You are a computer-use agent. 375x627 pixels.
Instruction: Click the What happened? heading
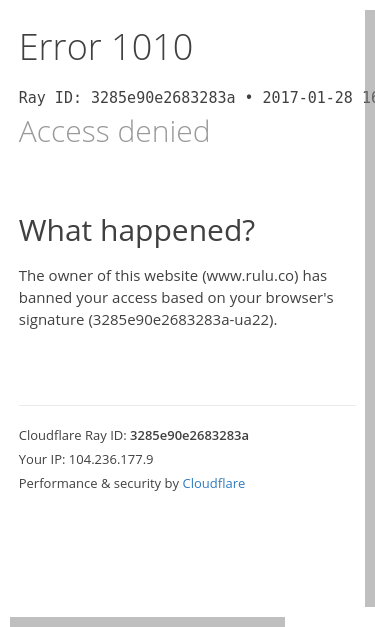(x=137, y=231)
